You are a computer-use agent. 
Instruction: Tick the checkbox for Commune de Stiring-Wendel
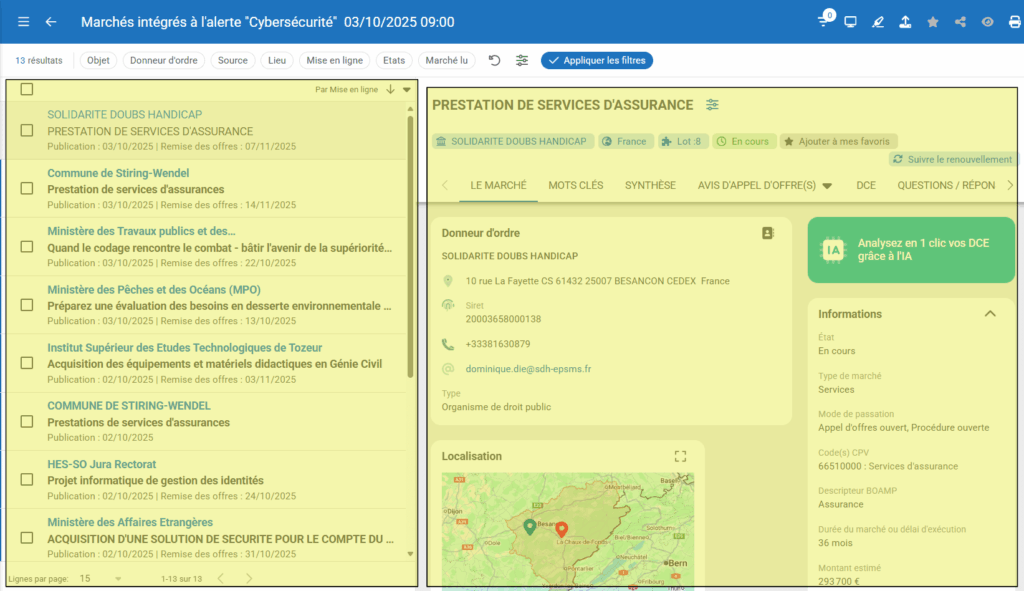[27, 188]
